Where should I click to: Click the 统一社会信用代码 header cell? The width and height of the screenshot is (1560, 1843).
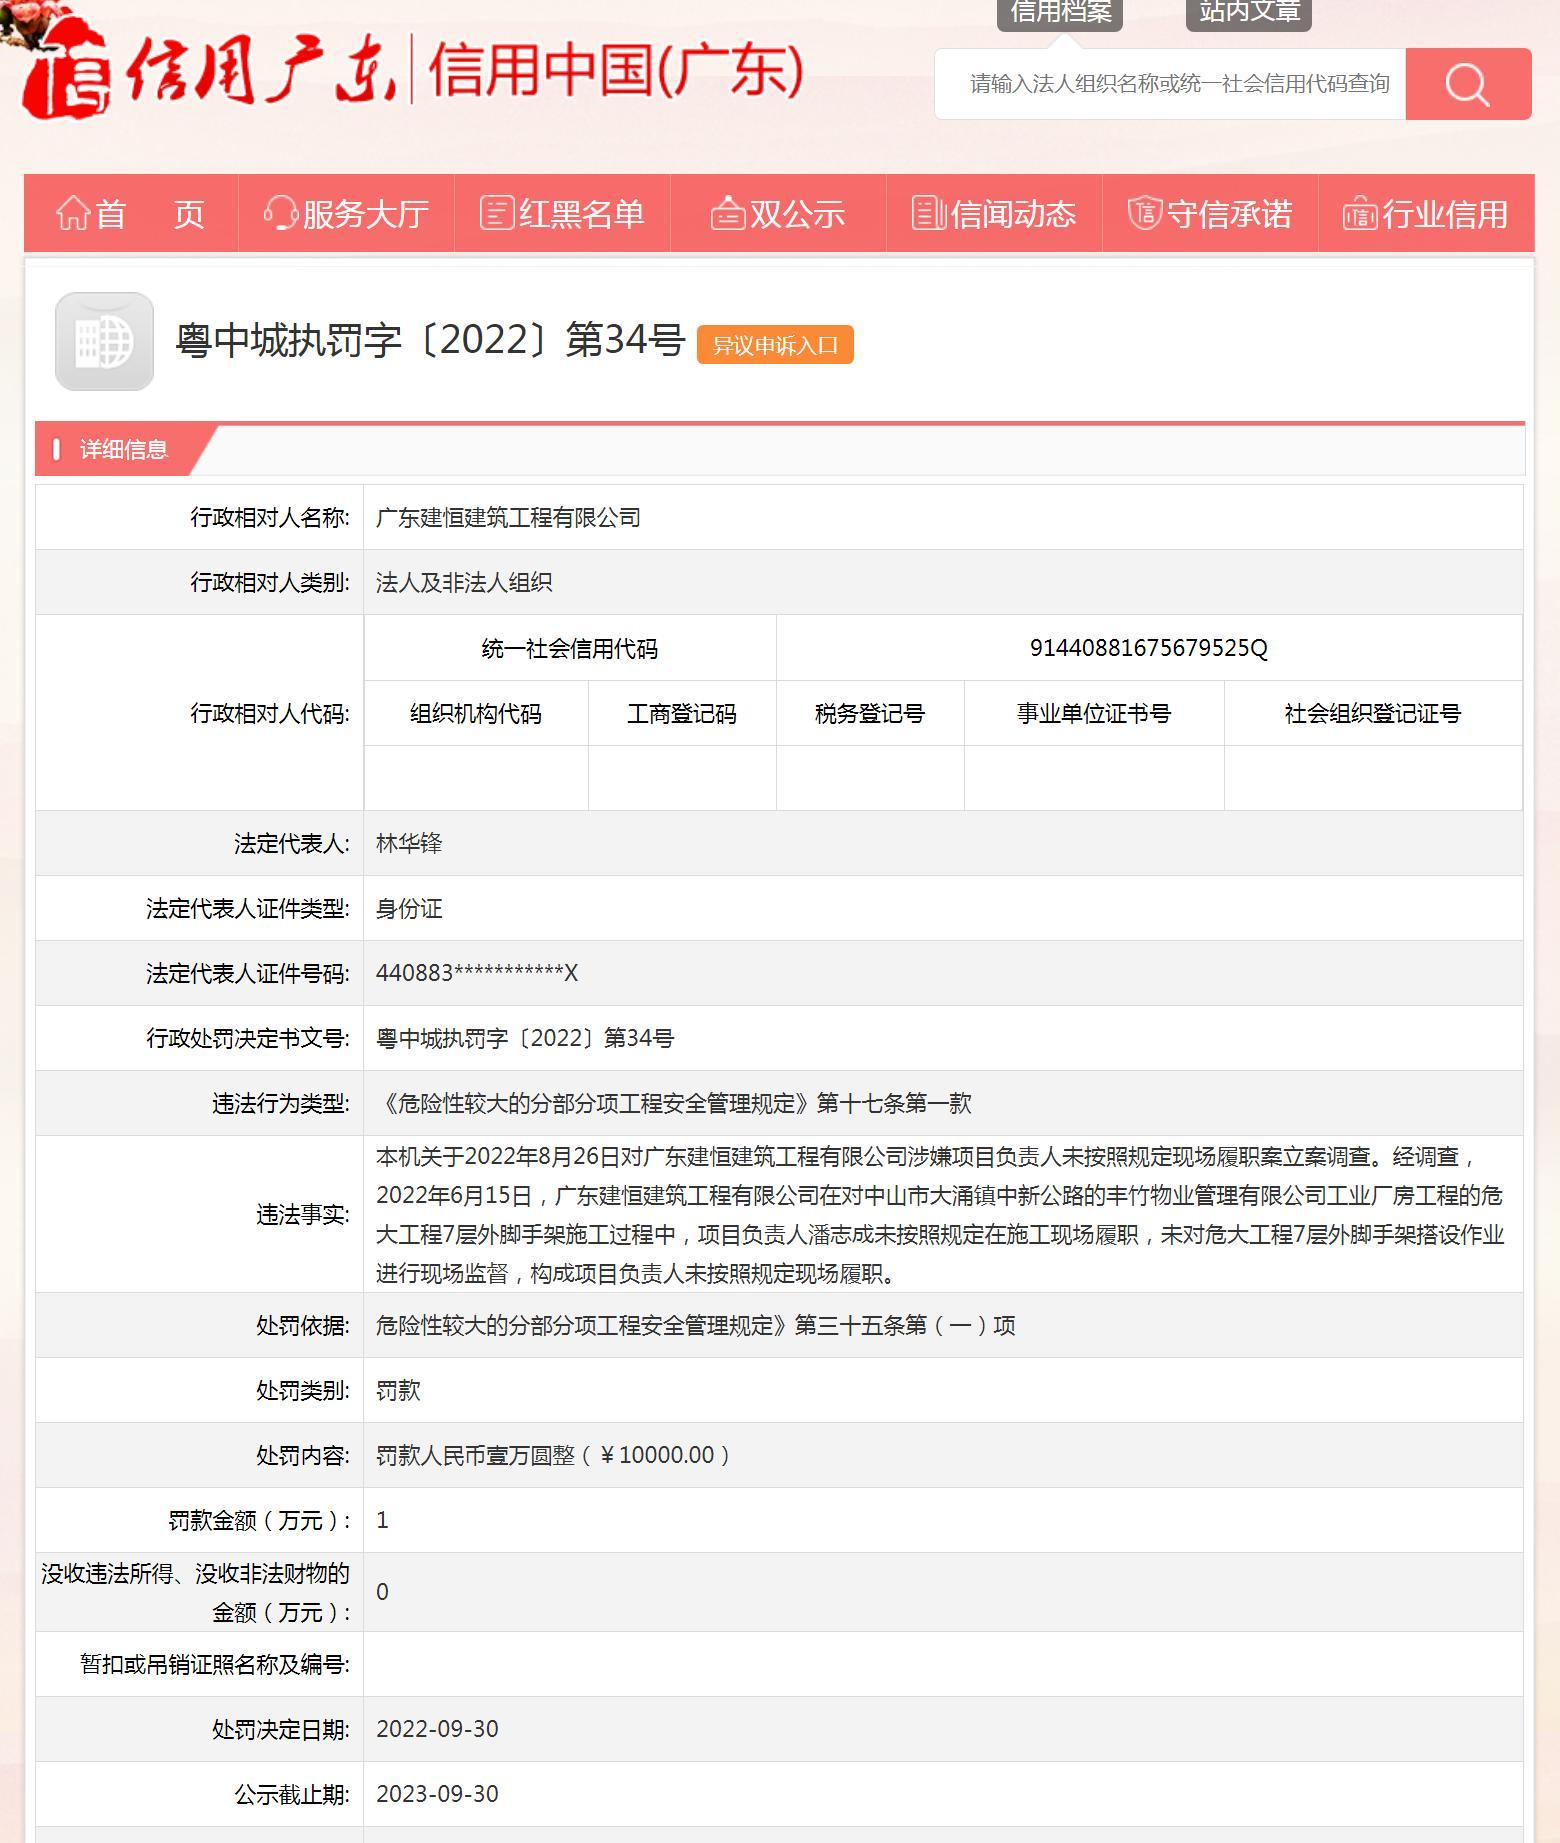point(570,649)
